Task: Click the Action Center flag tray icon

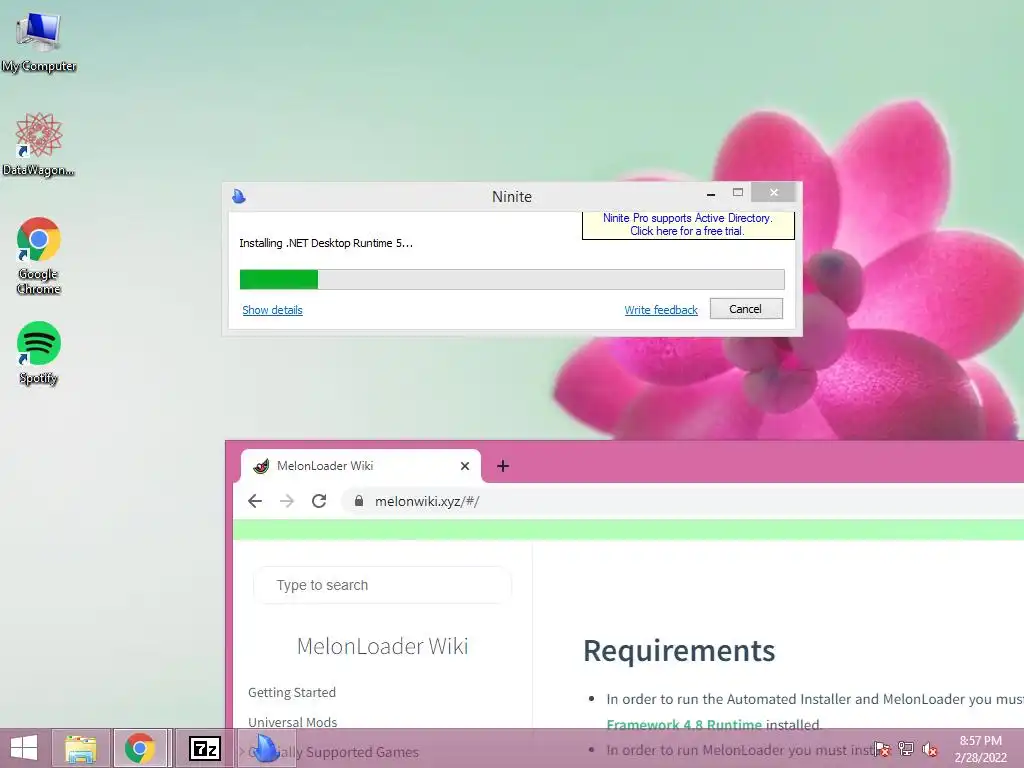Action: click(882, 749)
